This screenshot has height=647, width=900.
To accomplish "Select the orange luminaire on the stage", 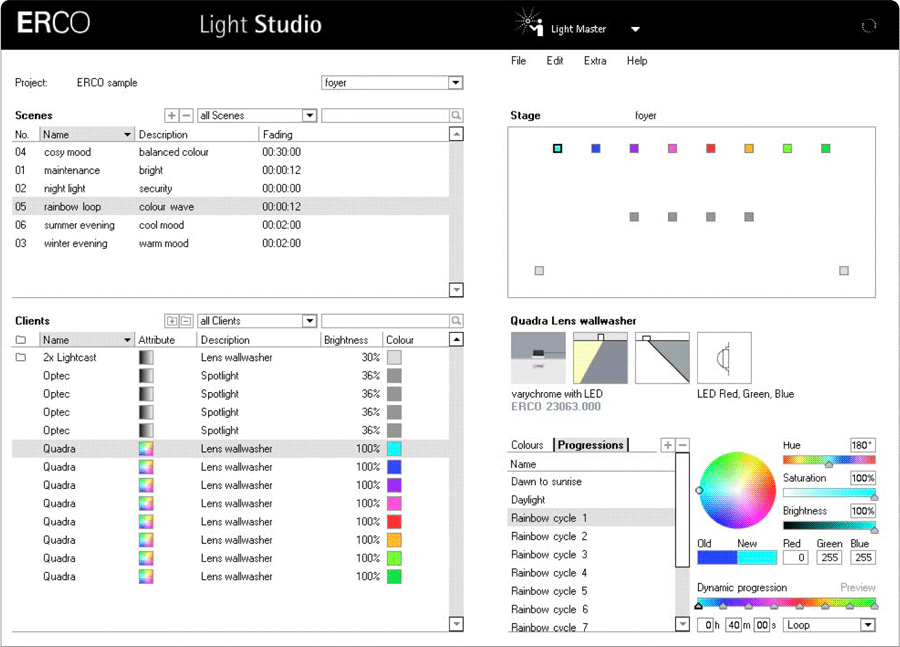I will [x=749, y=149].
